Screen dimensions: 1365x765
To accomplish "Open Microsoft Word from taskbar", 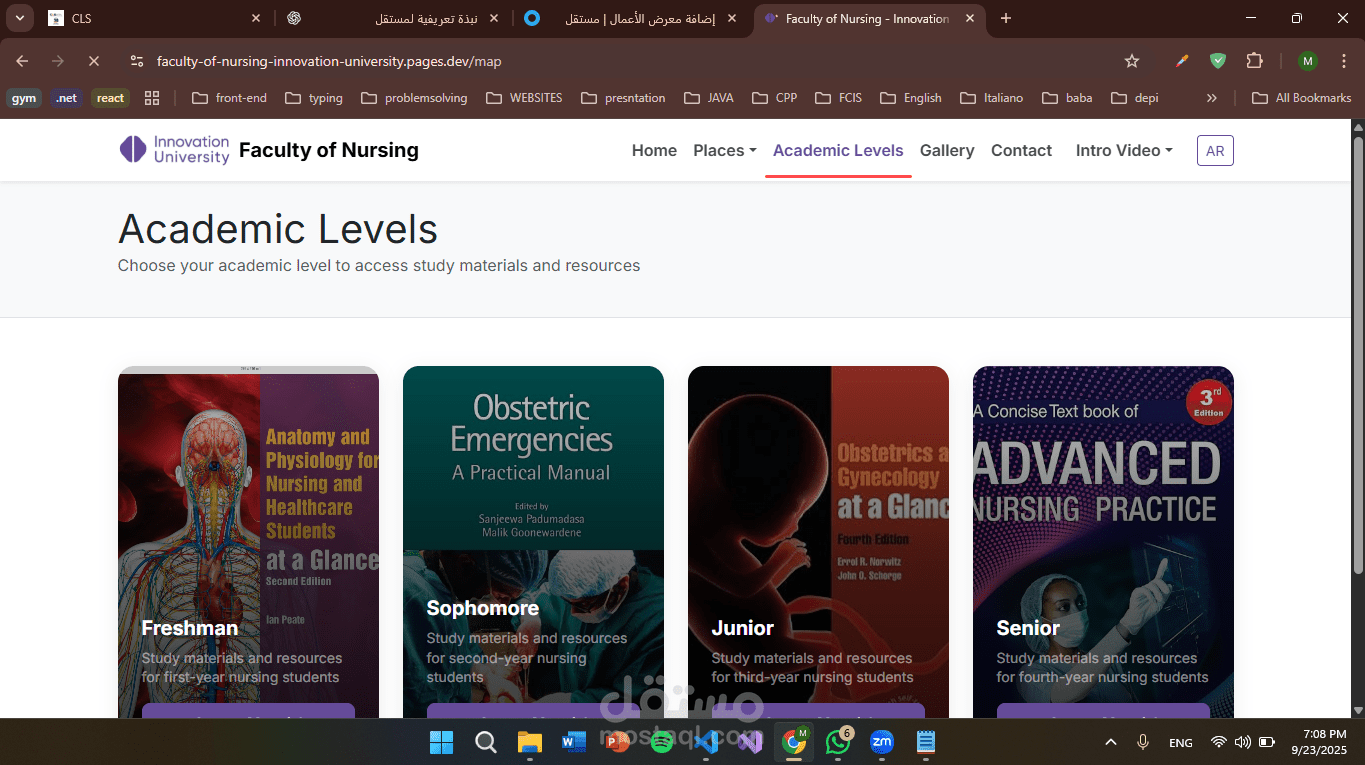I will click(x=573, y=742).
